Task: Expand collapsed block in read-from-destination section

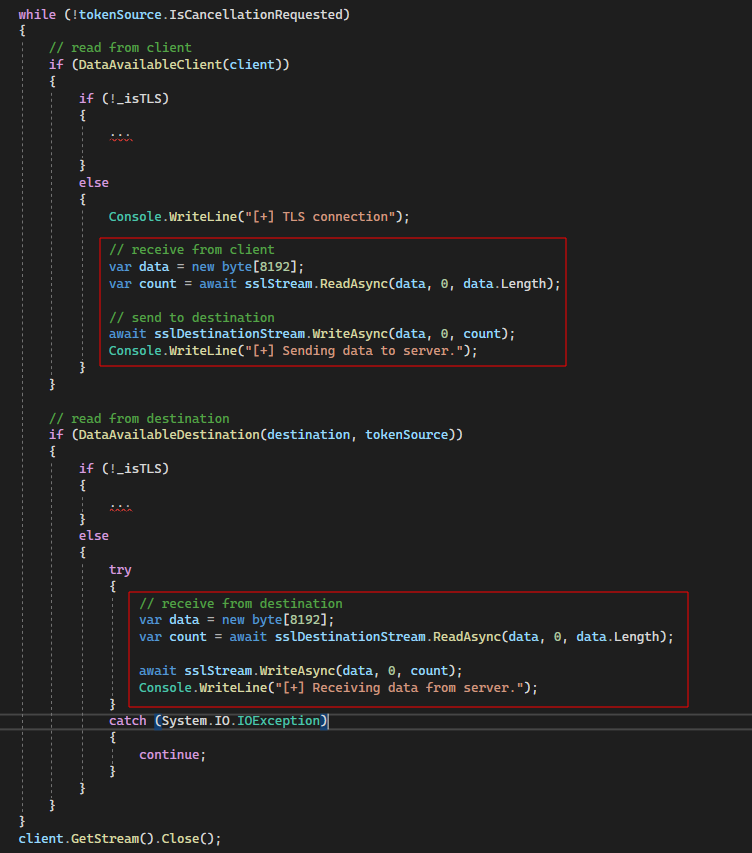Action: tap(120, 503)
